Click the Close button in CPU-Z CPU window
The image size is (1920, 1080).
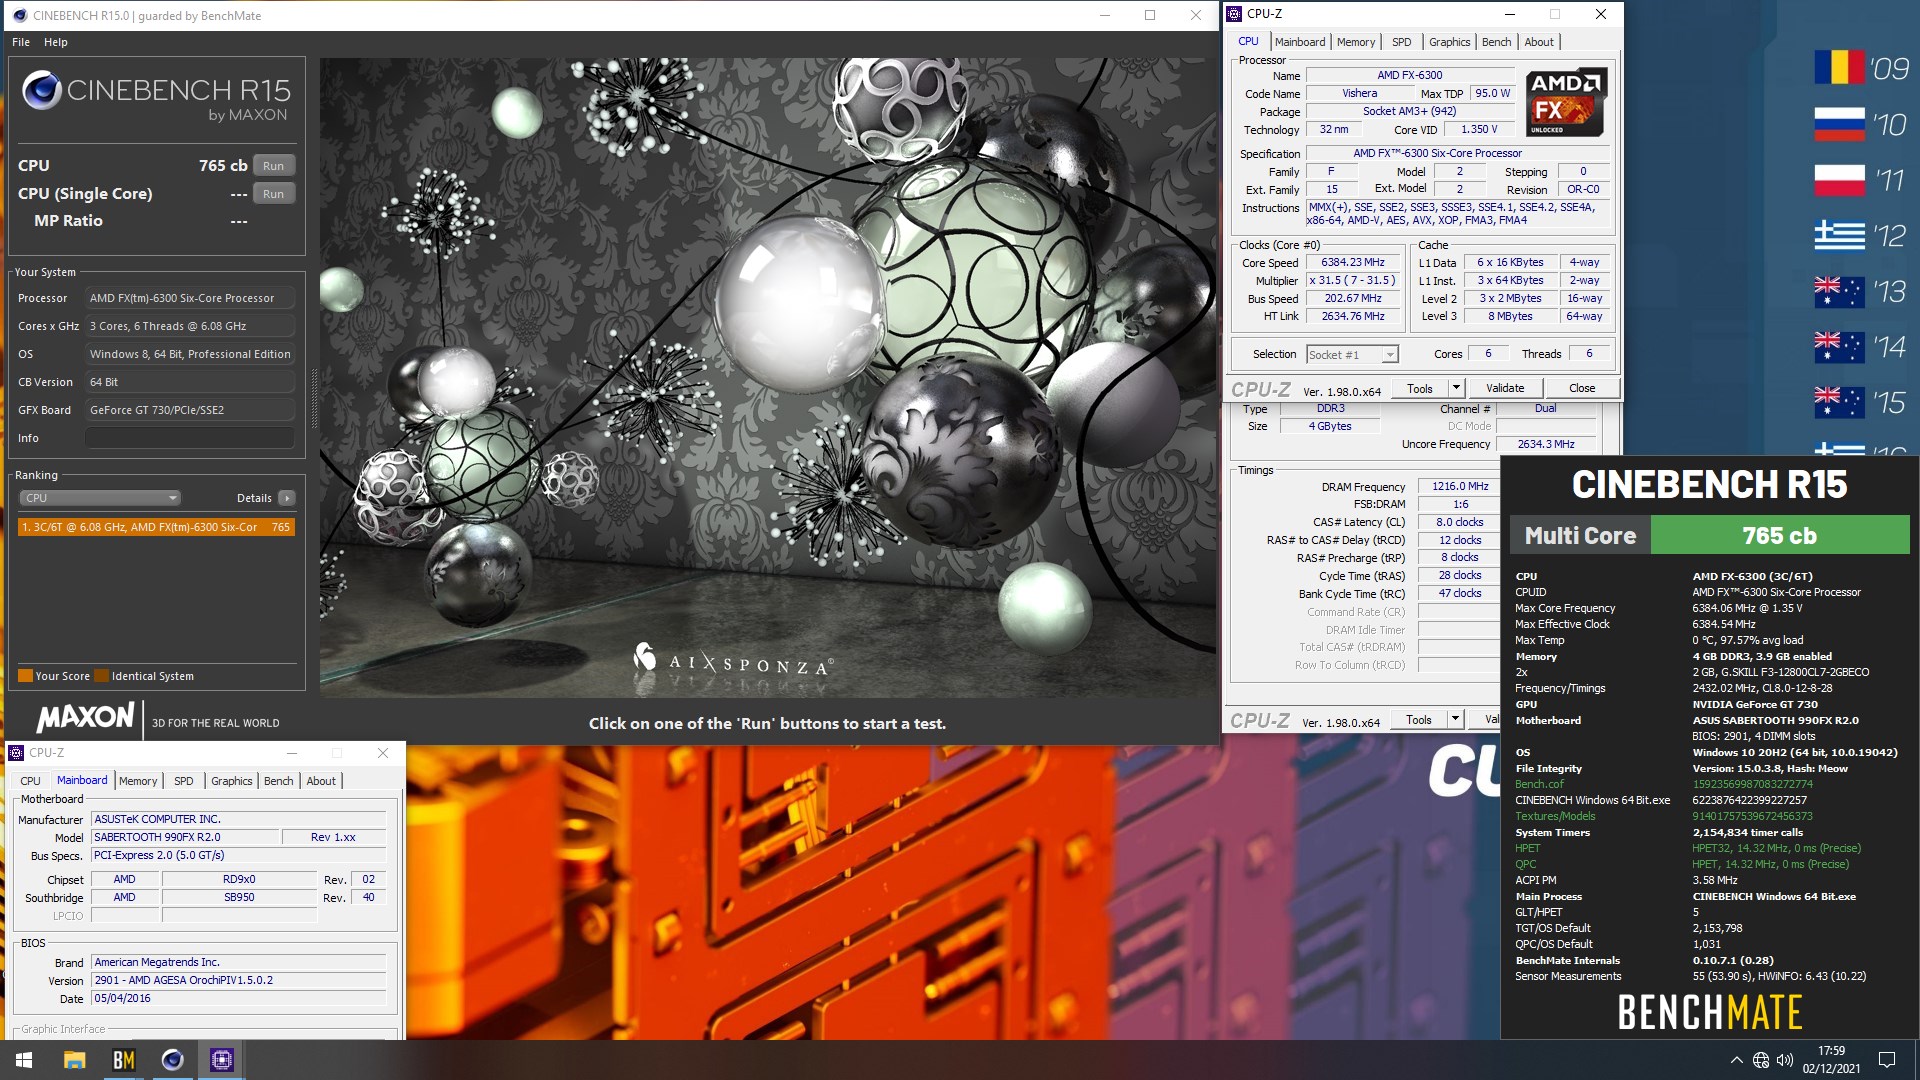coord(1582,388)
